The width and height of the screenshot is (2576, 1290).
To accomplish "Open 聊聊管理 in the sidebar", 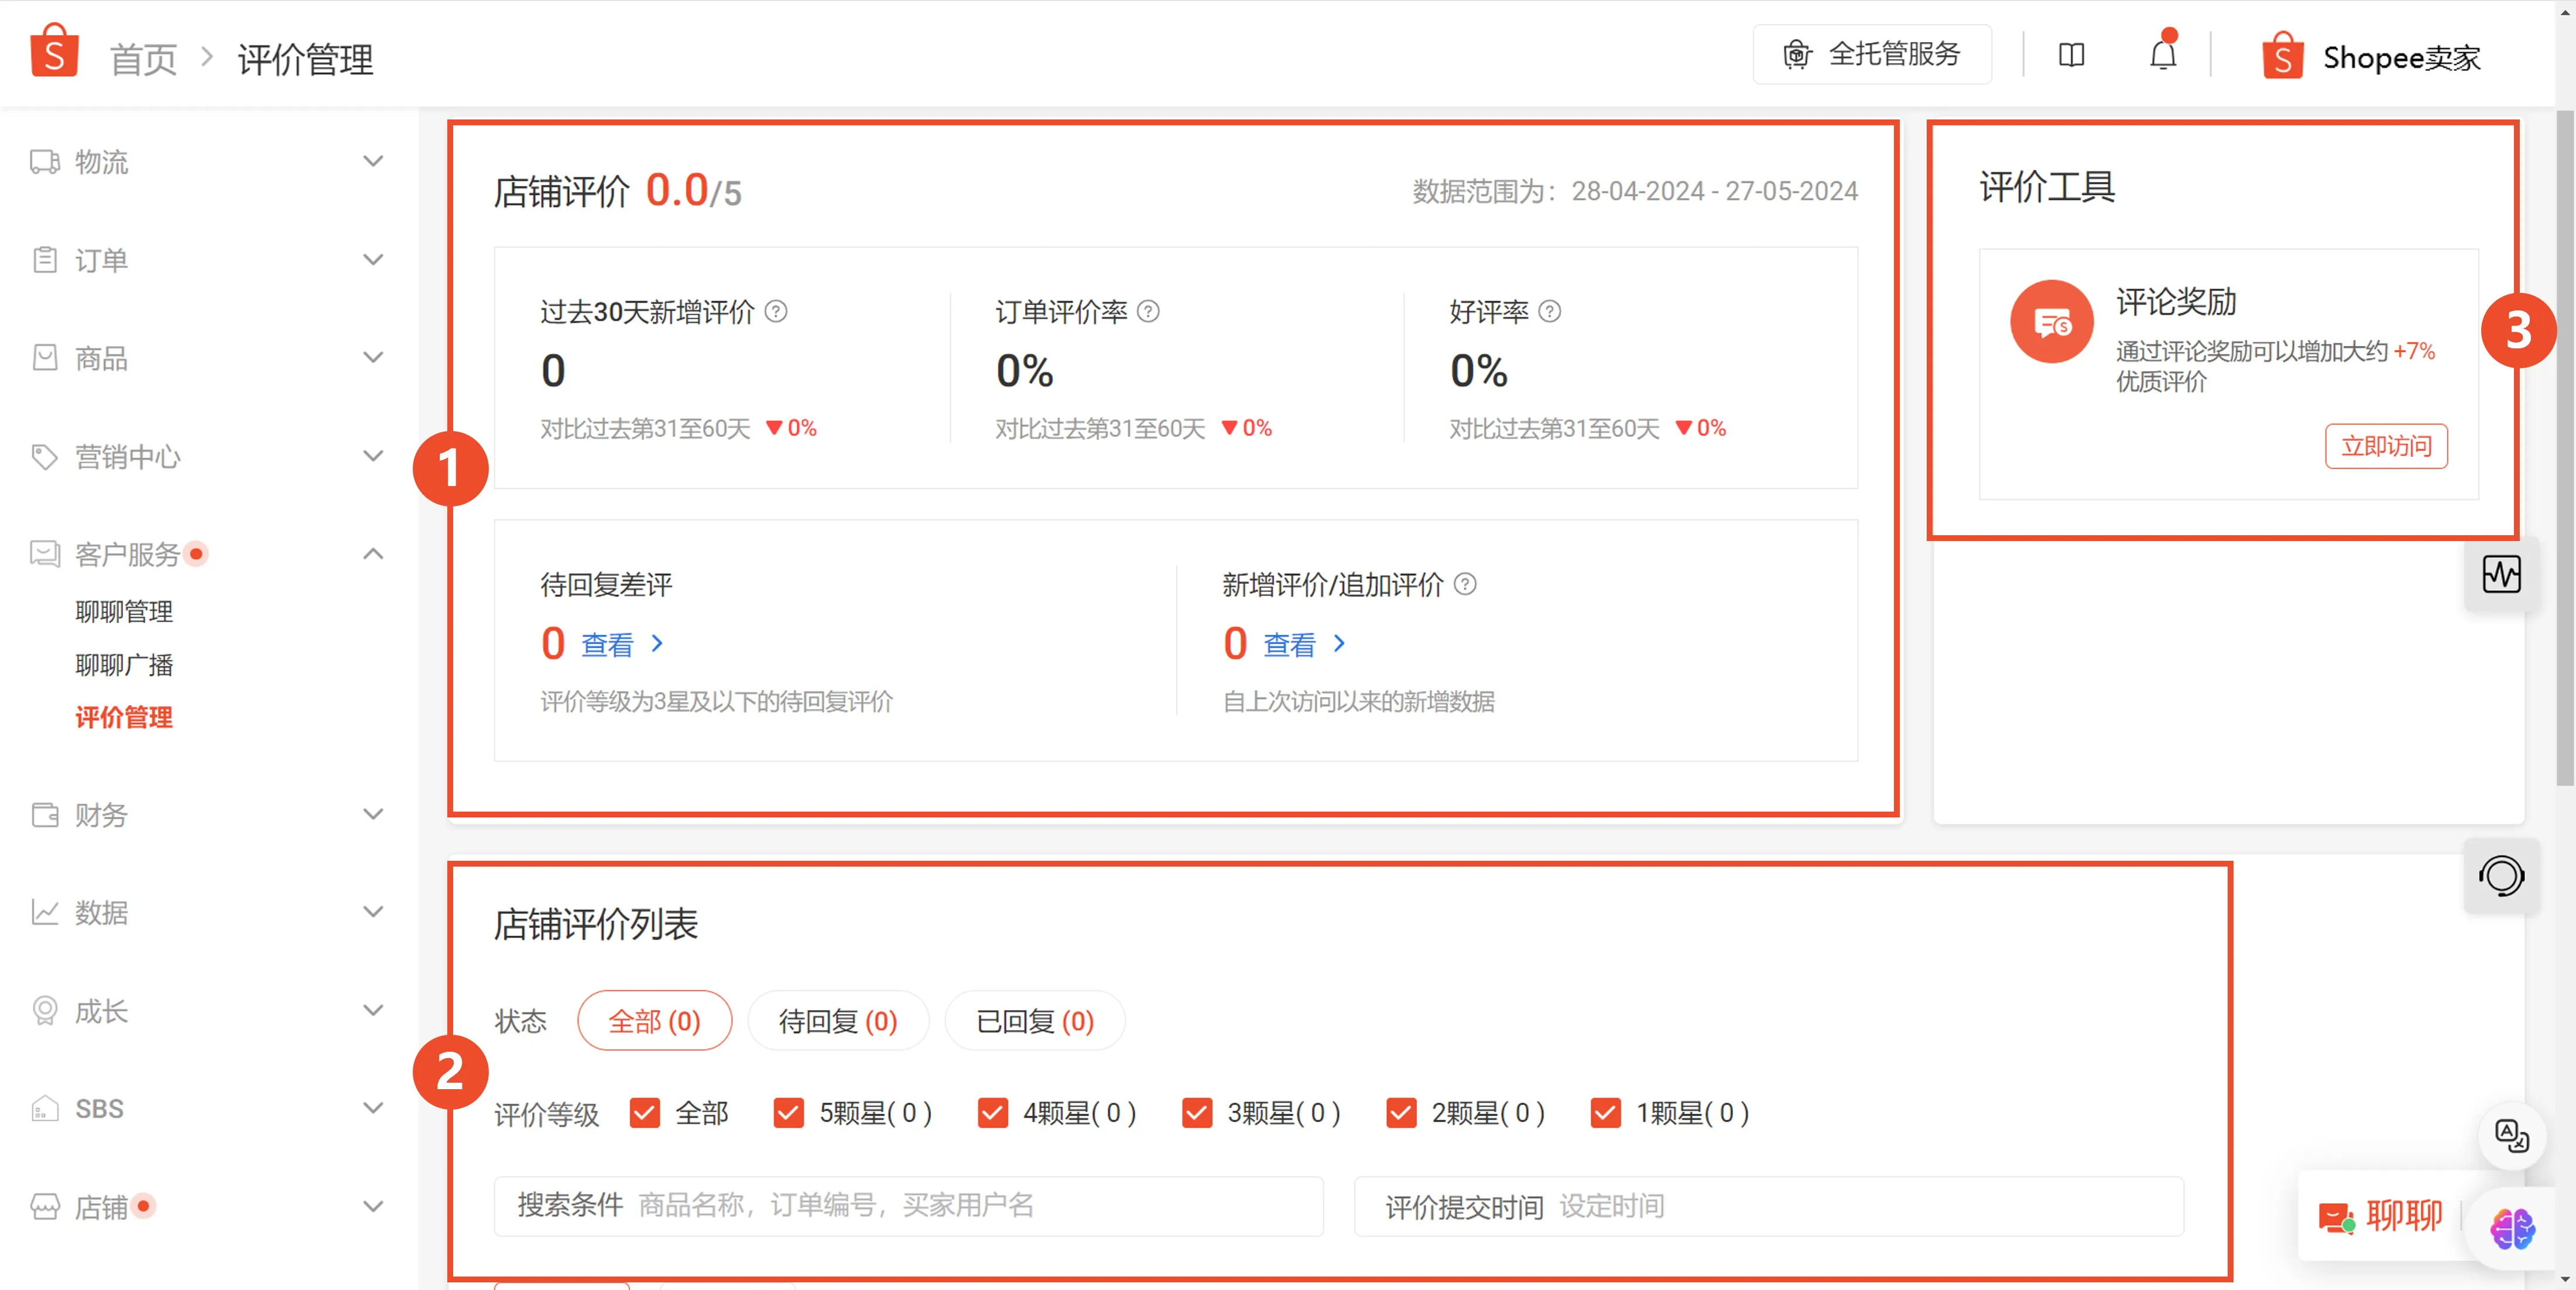I will [123, 611].
